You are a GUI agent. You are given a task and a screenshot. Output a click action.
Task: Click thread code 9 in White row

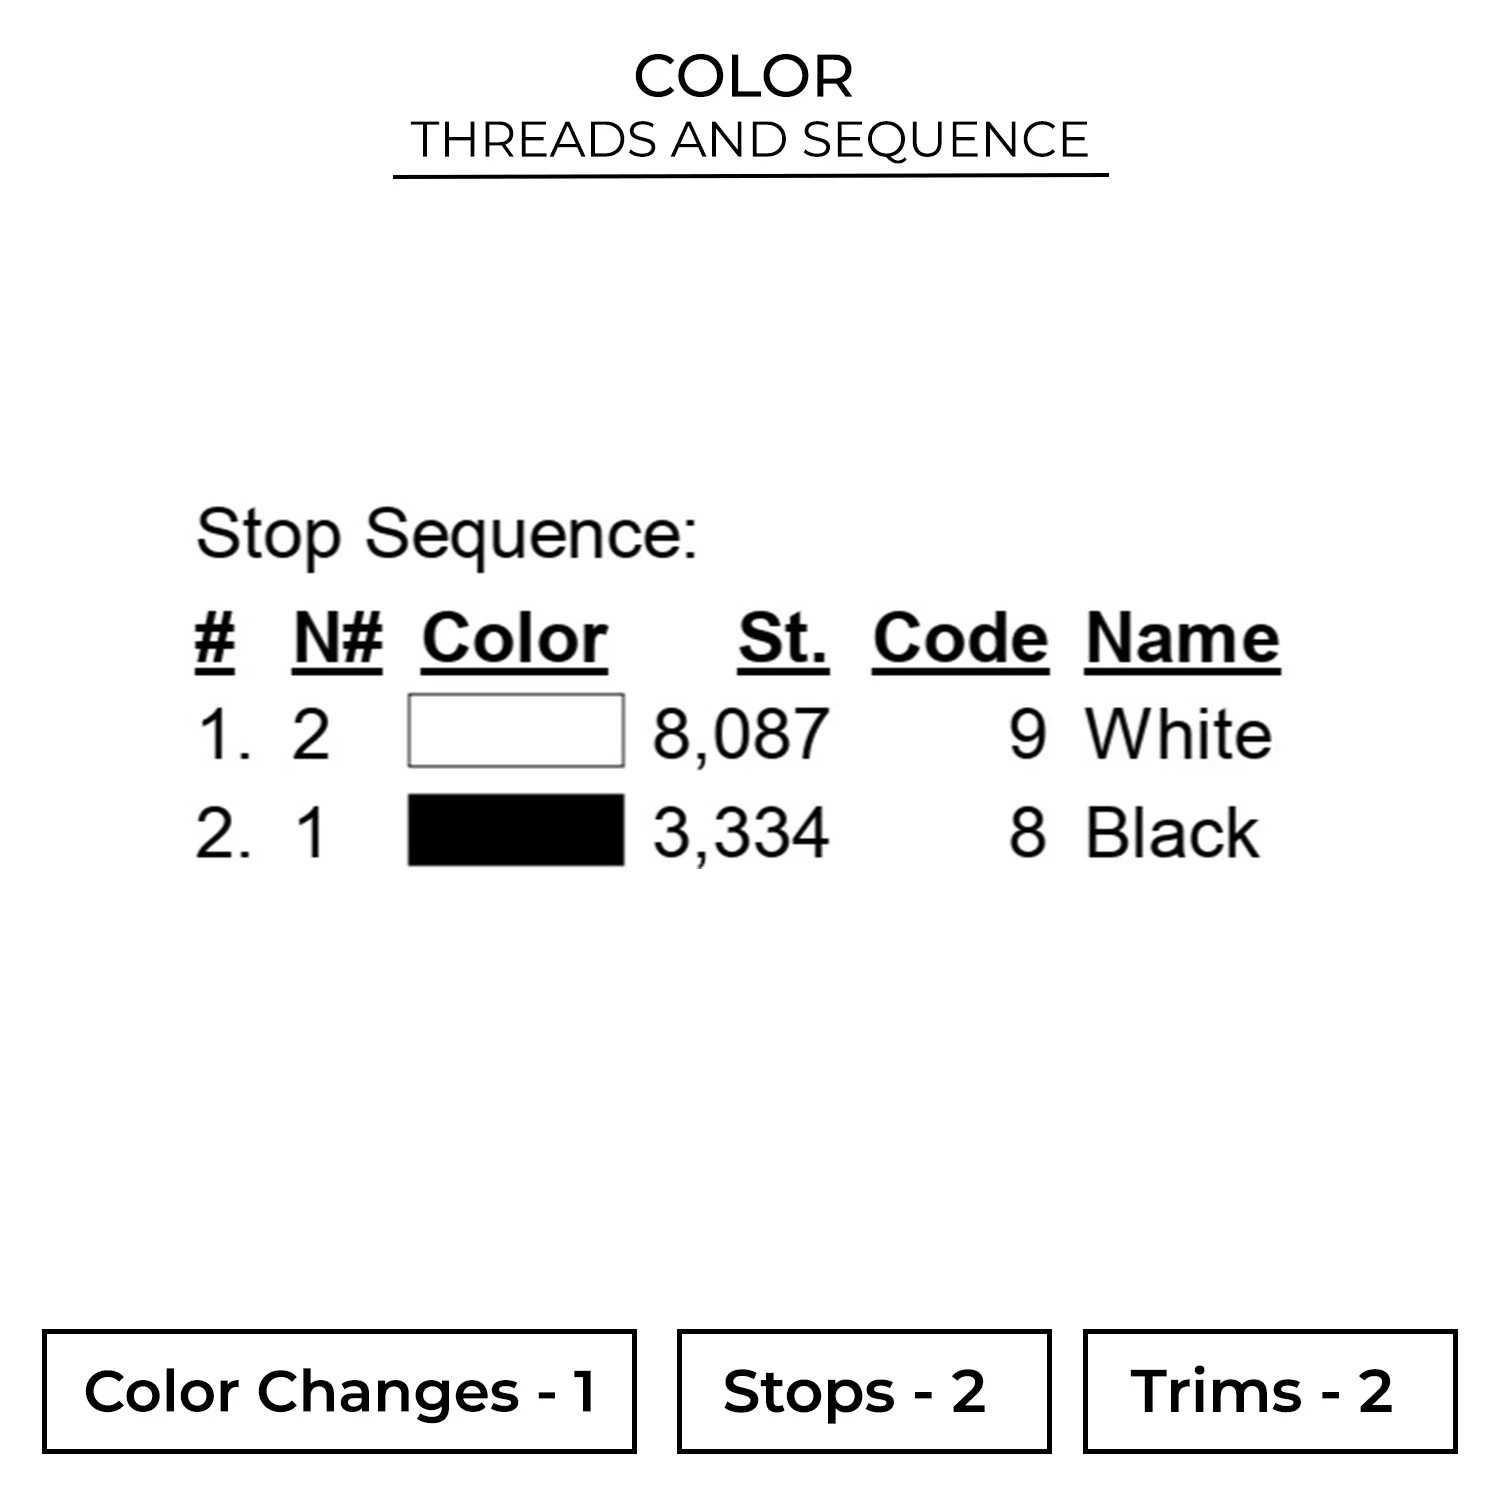pos(1027,734)
